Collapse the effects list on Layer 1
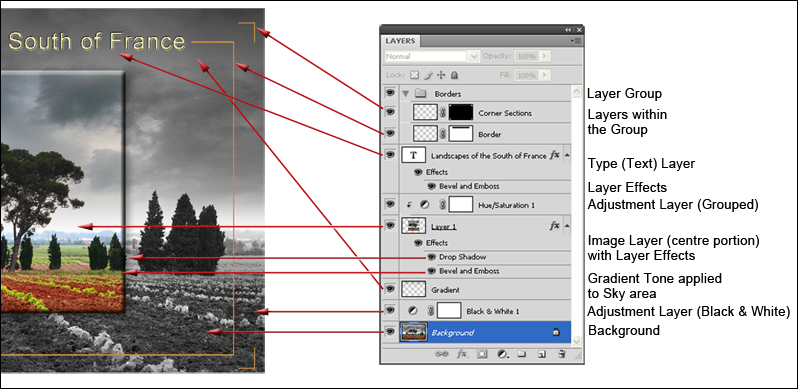 [567, 225]
